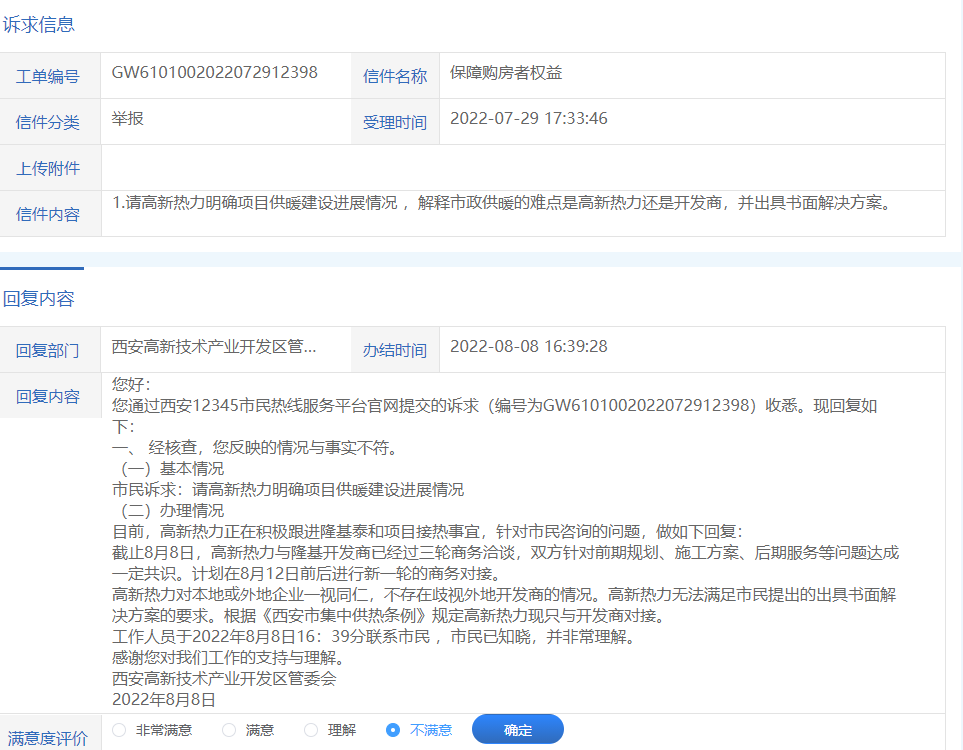Click the work order number GW6101002022072912398 field
Image resolution: width=963 pixels, height=750 pixels.
click(x=214, y=73)
